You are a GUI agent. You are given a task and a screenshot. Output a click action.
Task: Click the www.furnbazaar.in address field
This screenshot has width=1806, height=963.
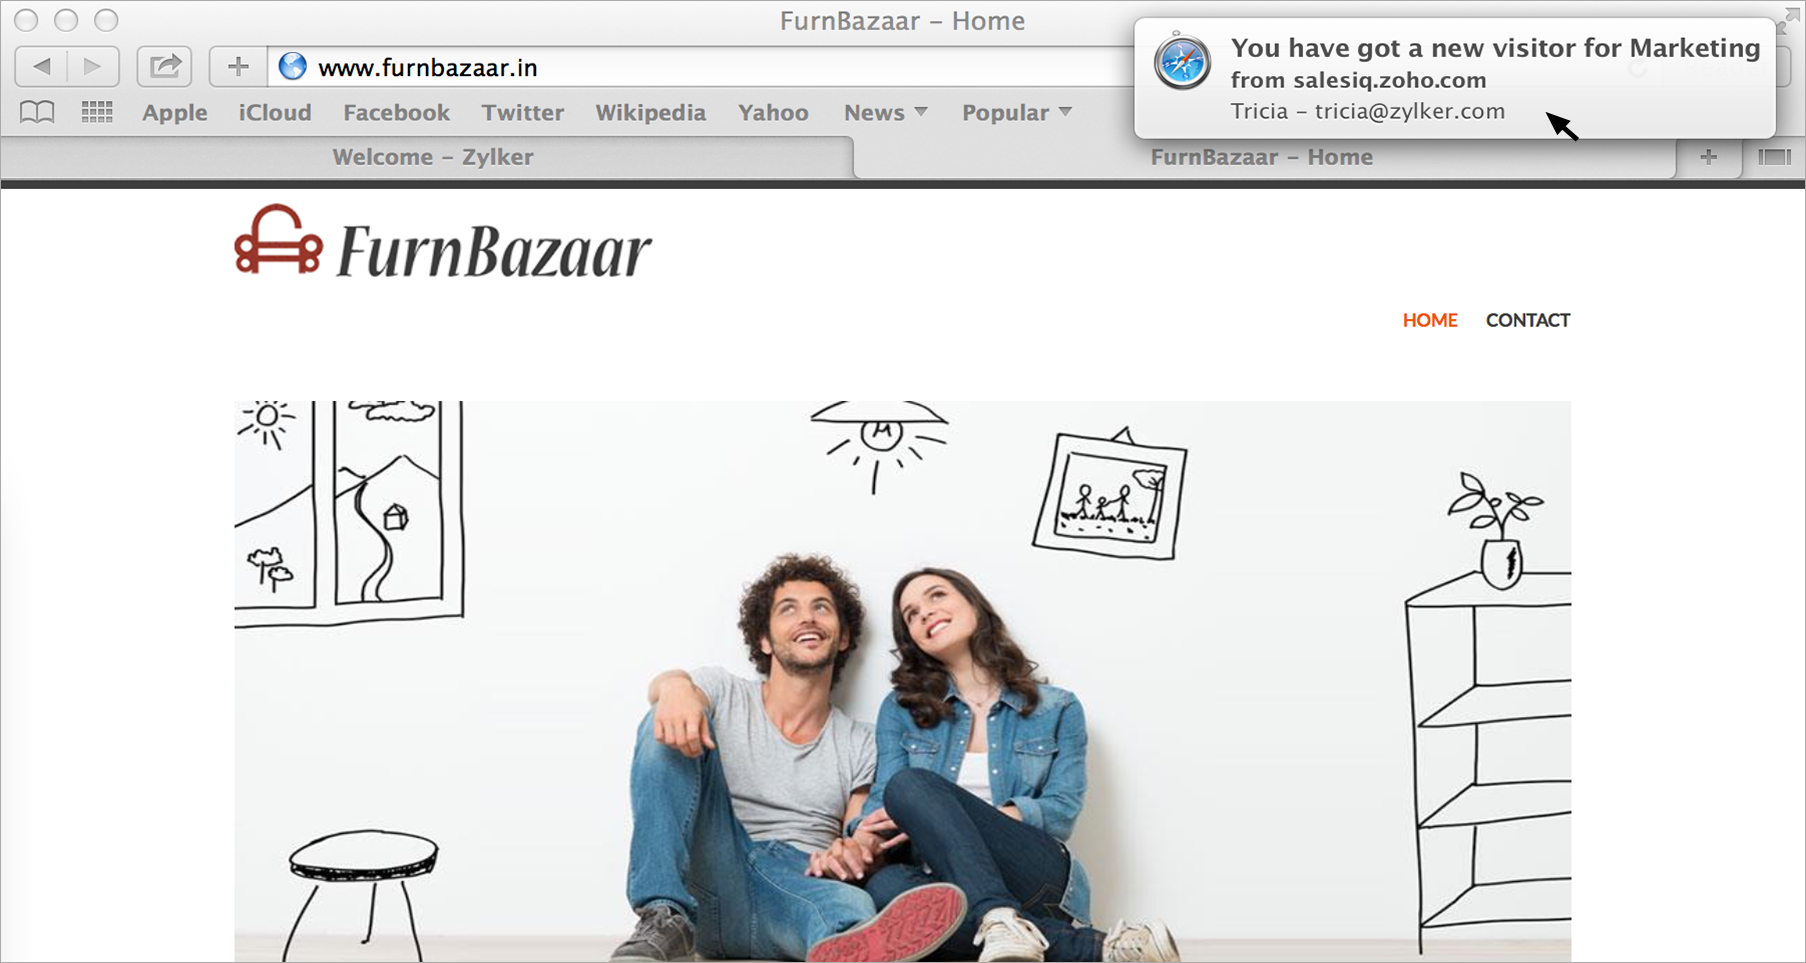[x=700, y=67]
